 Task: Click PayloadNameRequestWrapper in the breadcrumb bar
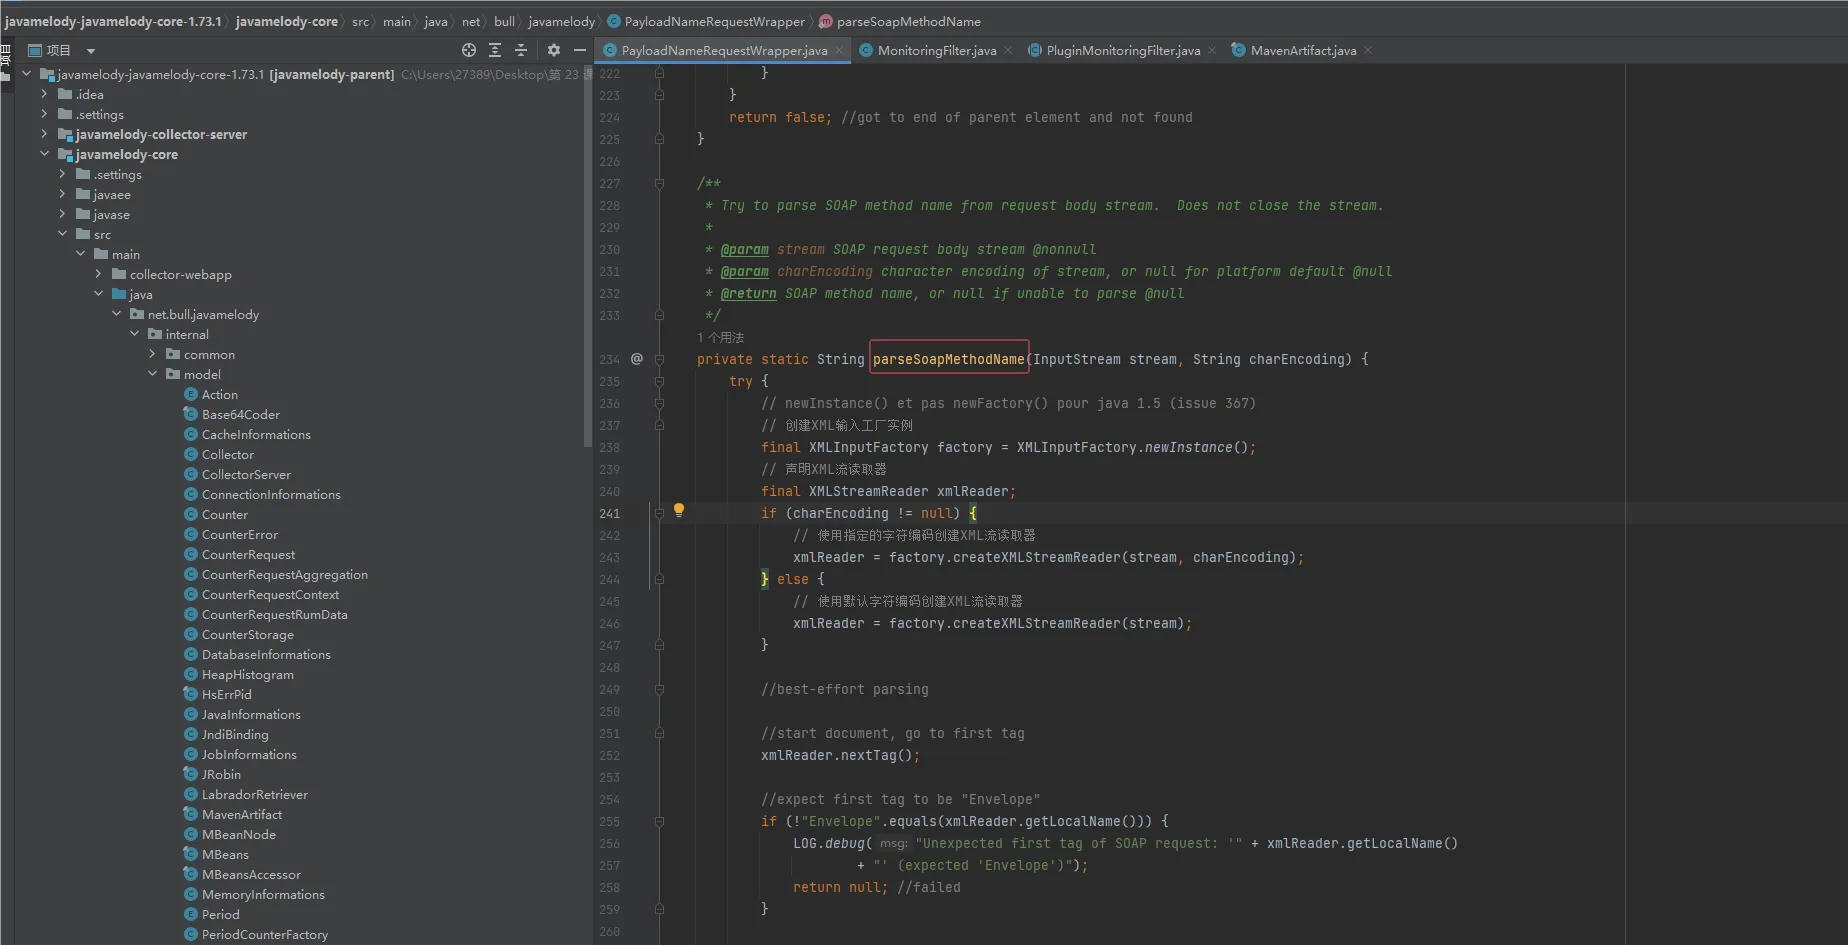[714, 21]
